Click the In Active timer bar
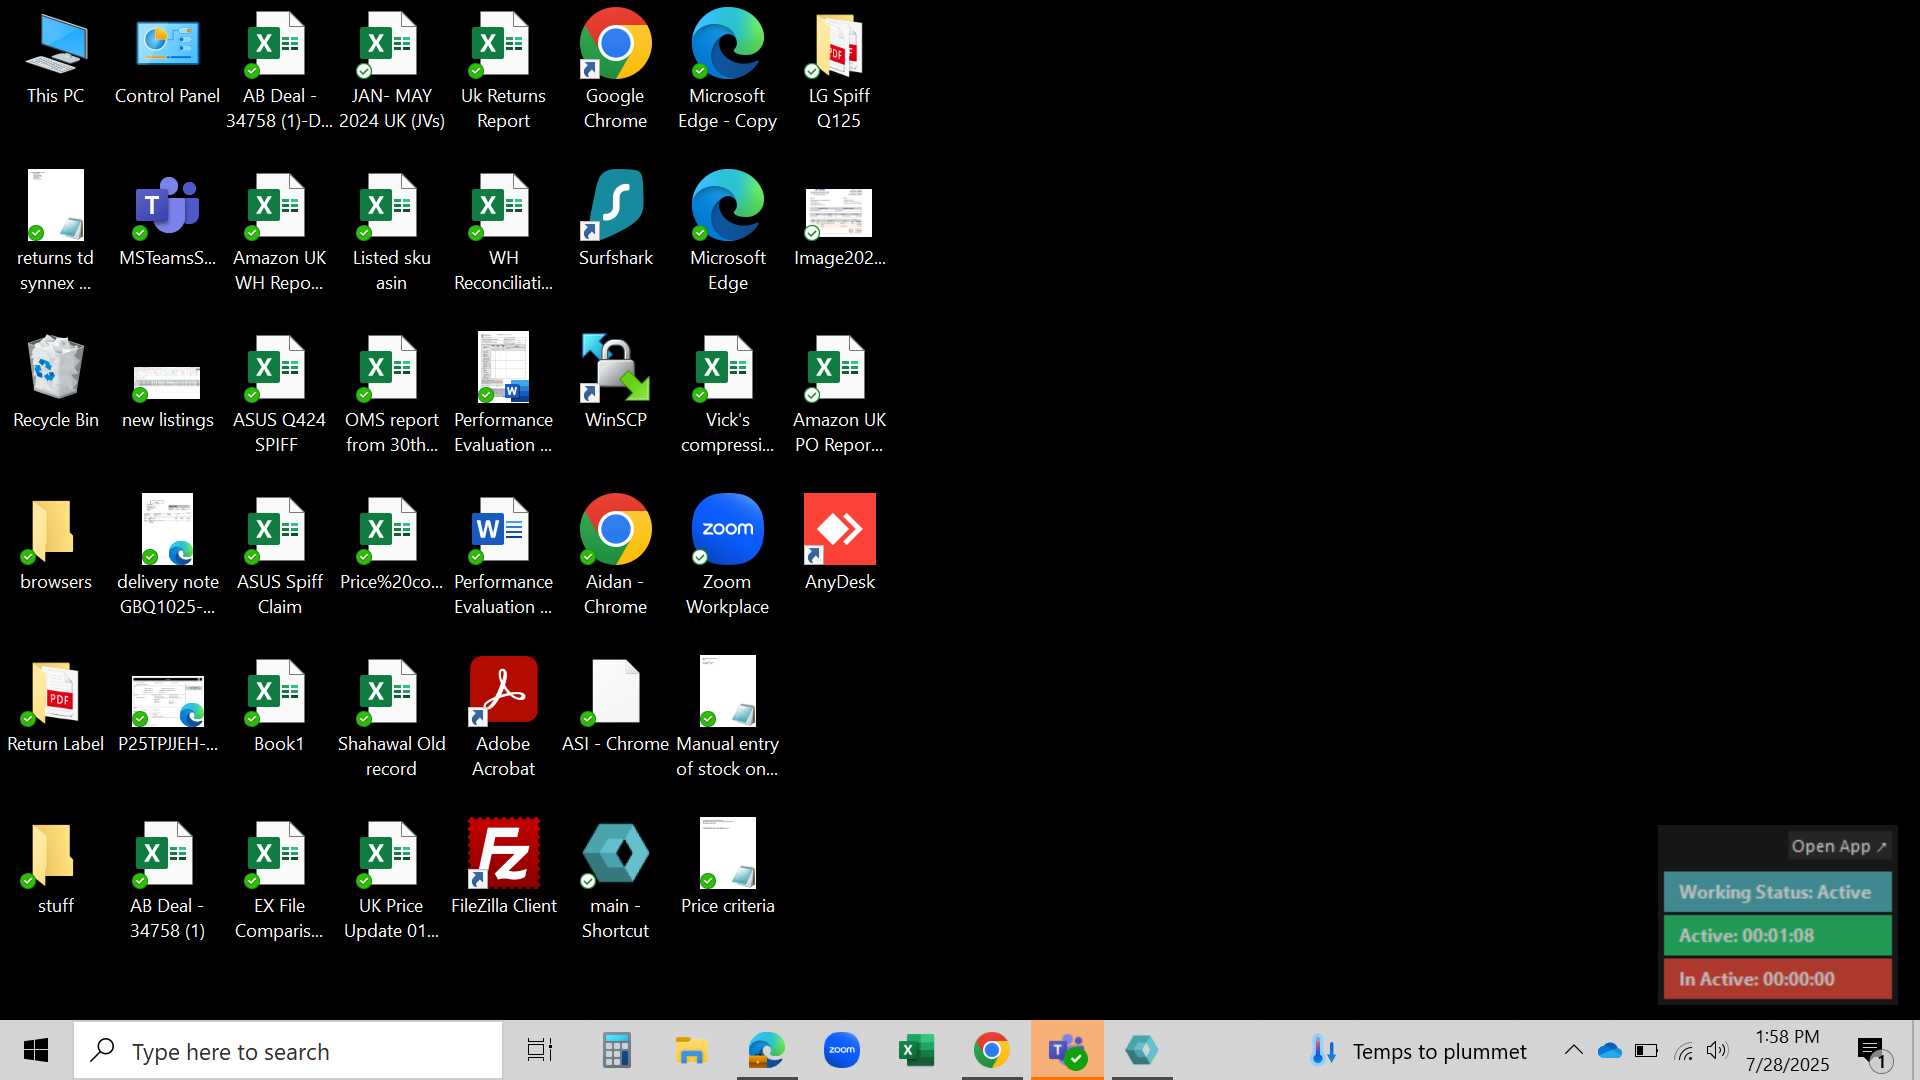Image resolution: width=1920 pixels, height=1080 pixels. 1777,979
